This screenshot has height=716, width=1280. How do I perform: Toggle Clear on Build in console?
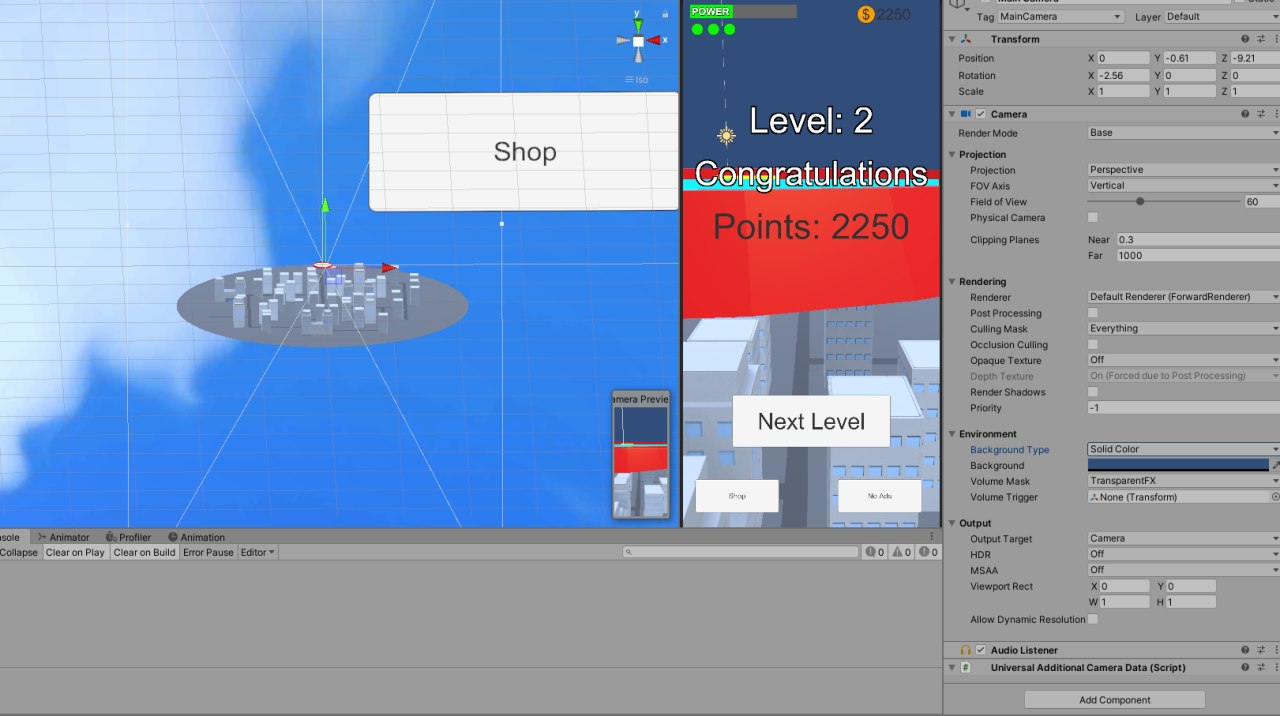pos(144,552)
